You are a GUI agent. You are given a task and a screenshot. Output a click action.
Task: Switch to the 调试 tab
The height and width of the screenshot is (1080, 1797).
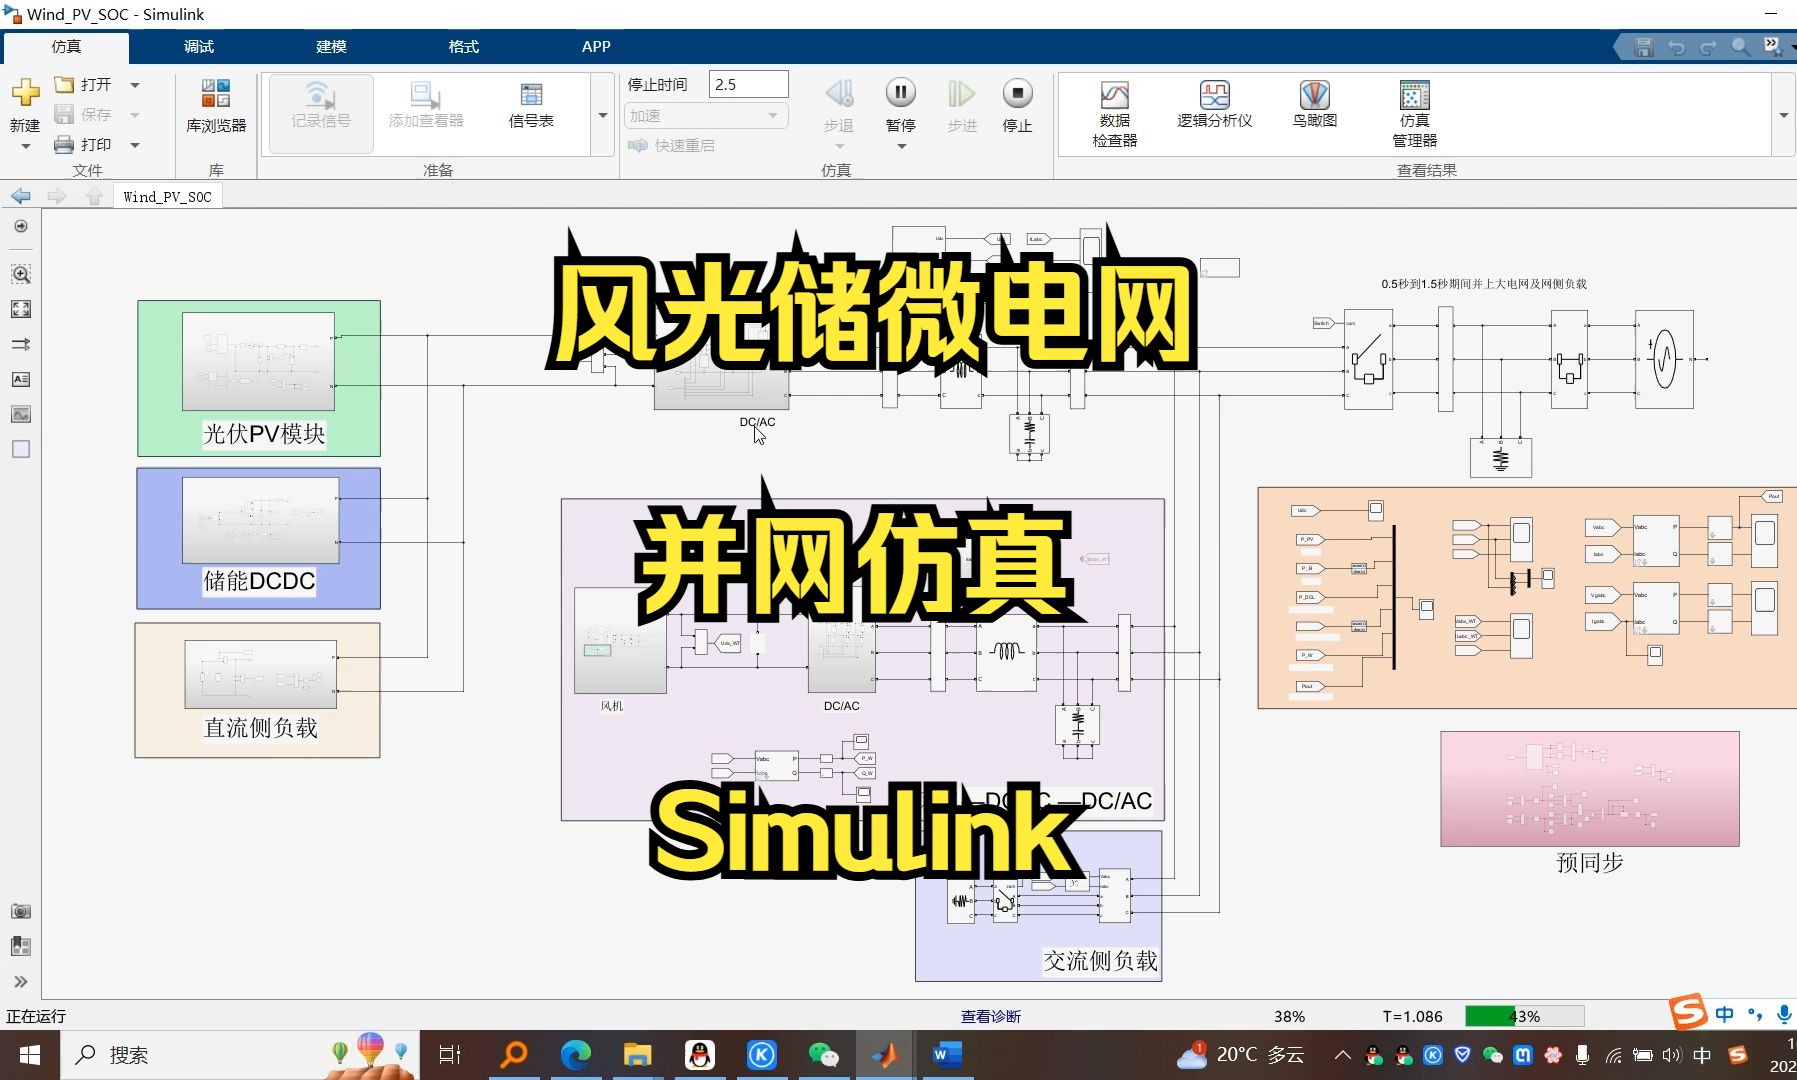click(x=199, y=46)
